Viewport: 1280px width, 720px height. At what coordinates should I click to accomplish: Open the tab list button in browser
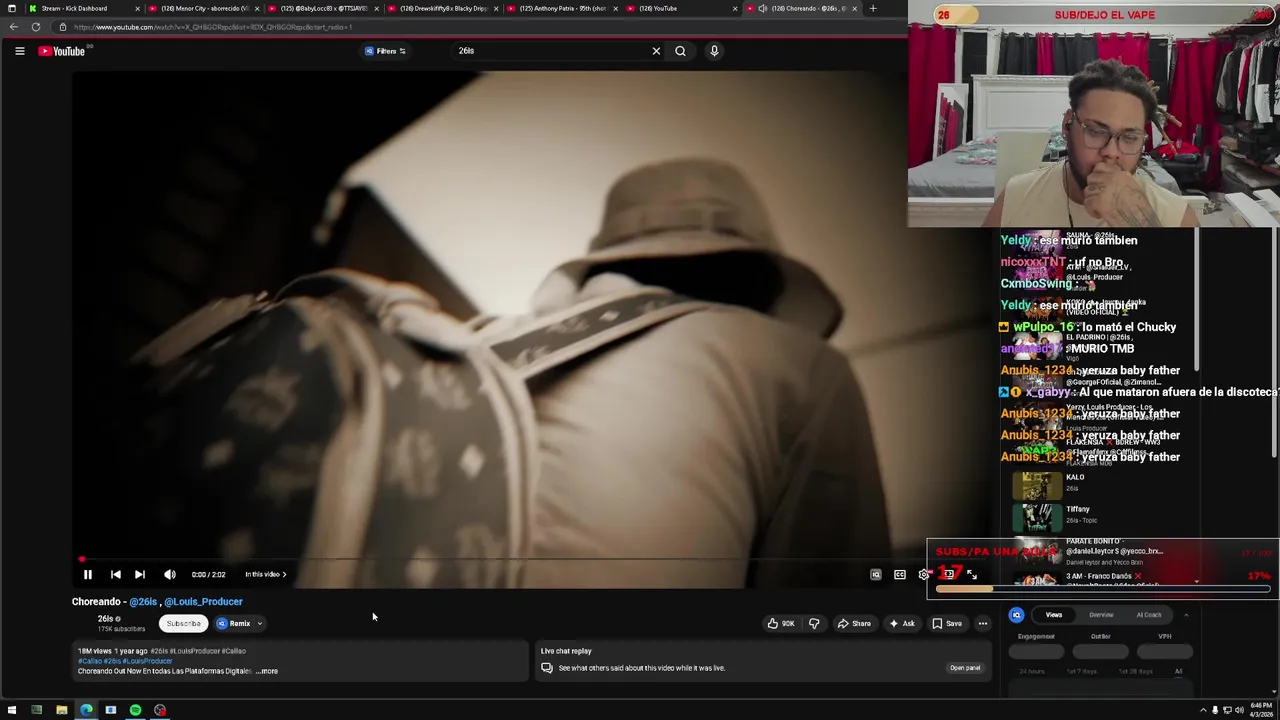12,8
